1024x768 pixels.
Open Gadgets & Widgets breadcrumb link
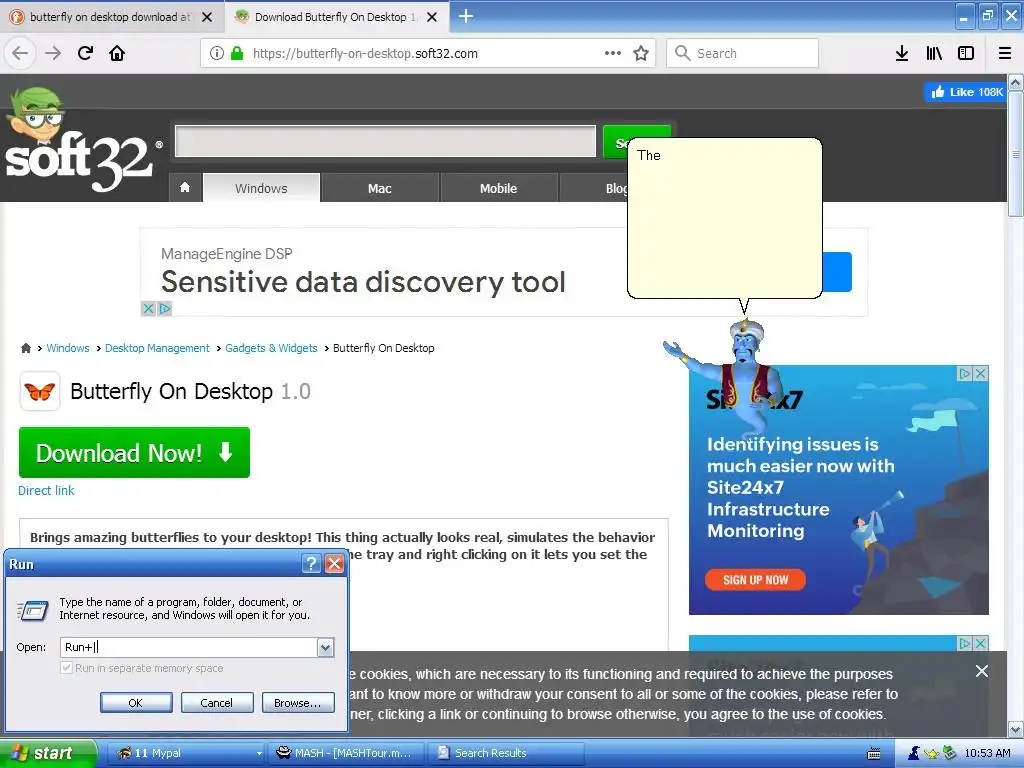click(x=271, y=348)
